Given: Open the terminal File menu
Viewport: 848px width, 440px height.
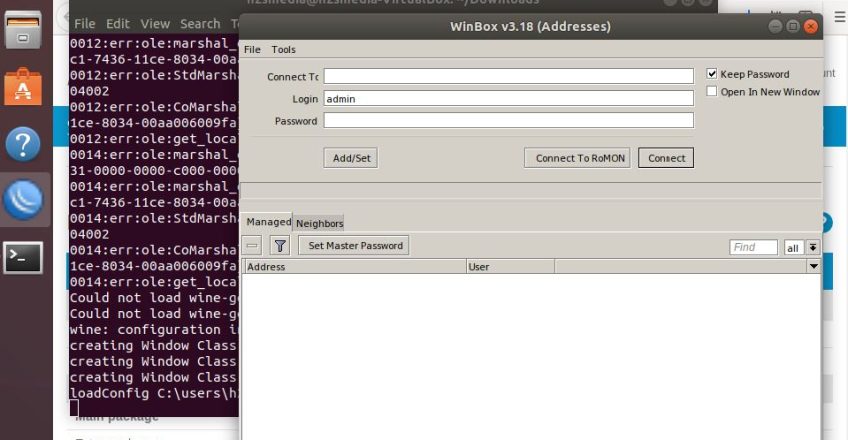Looking at the screenshot, I should (x=84, y=24).
